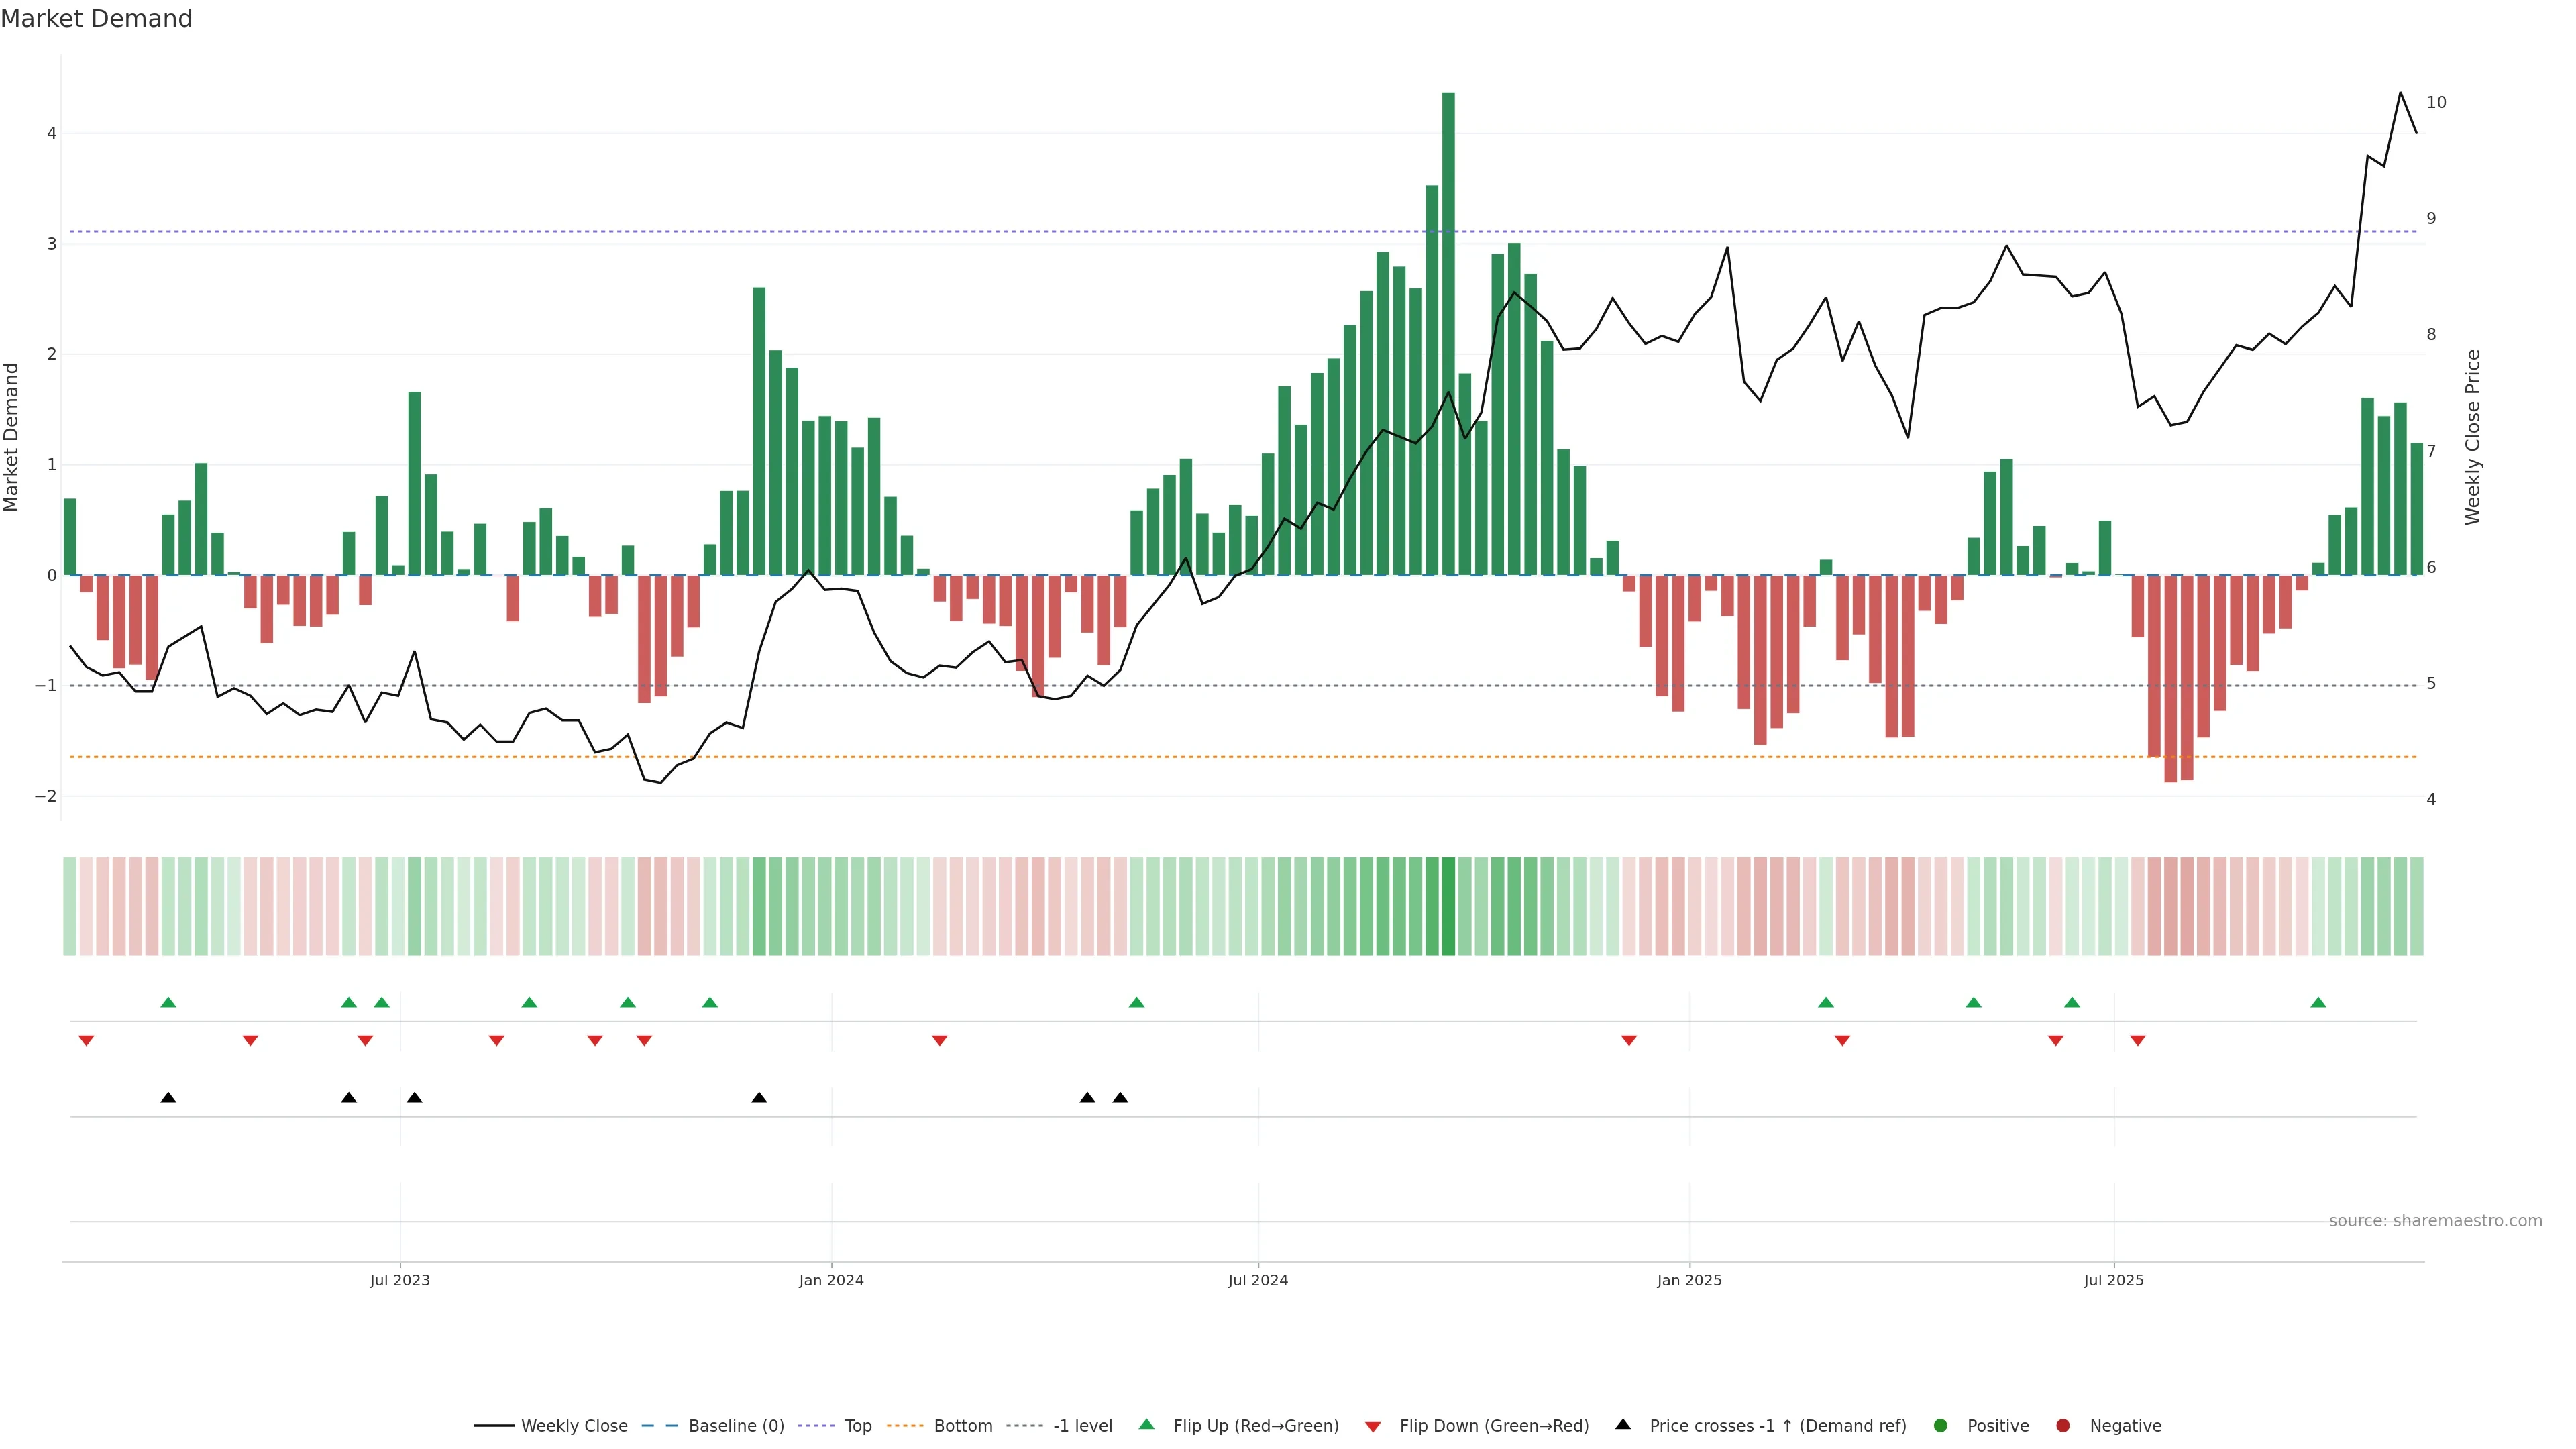Click the red Negative legend dot
This screenshot has width=2576, height=1449.
pos(2063,1425)
